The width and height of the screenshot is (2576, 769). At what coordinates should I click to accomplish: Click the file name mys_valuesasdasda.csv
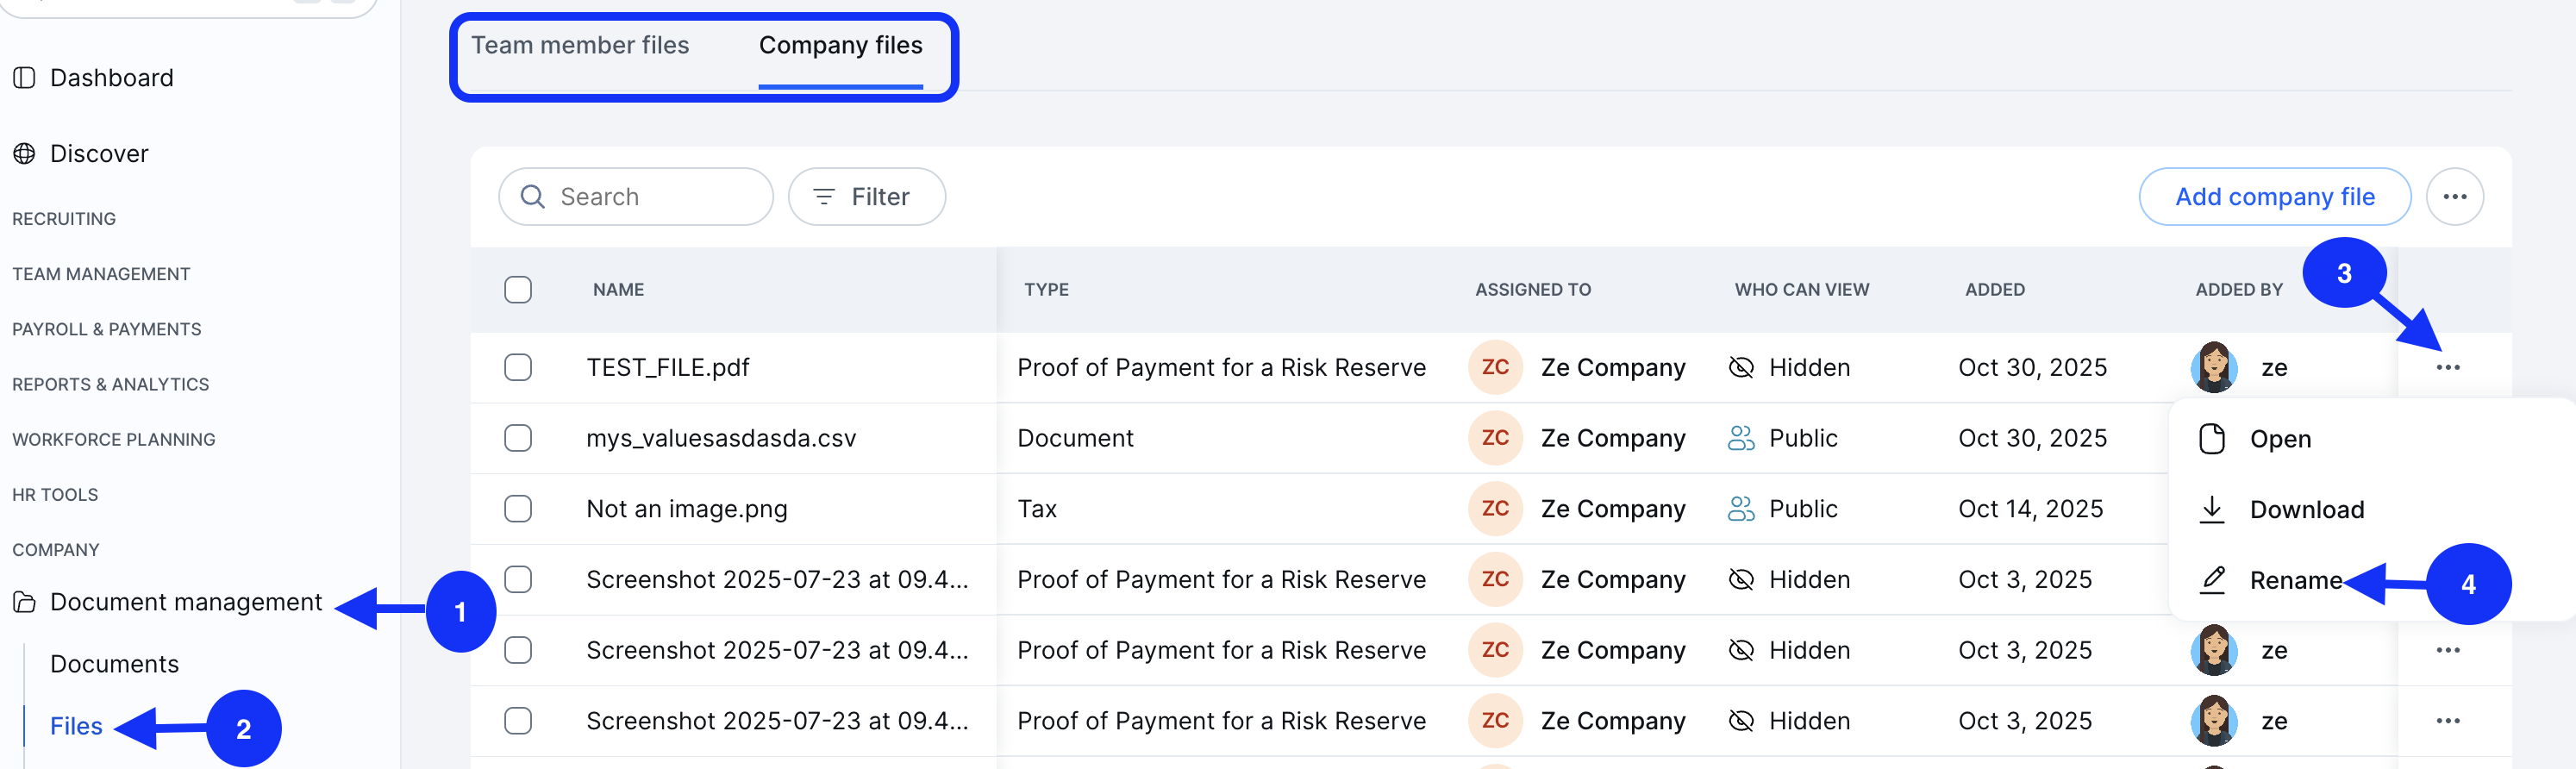(721, 438)
